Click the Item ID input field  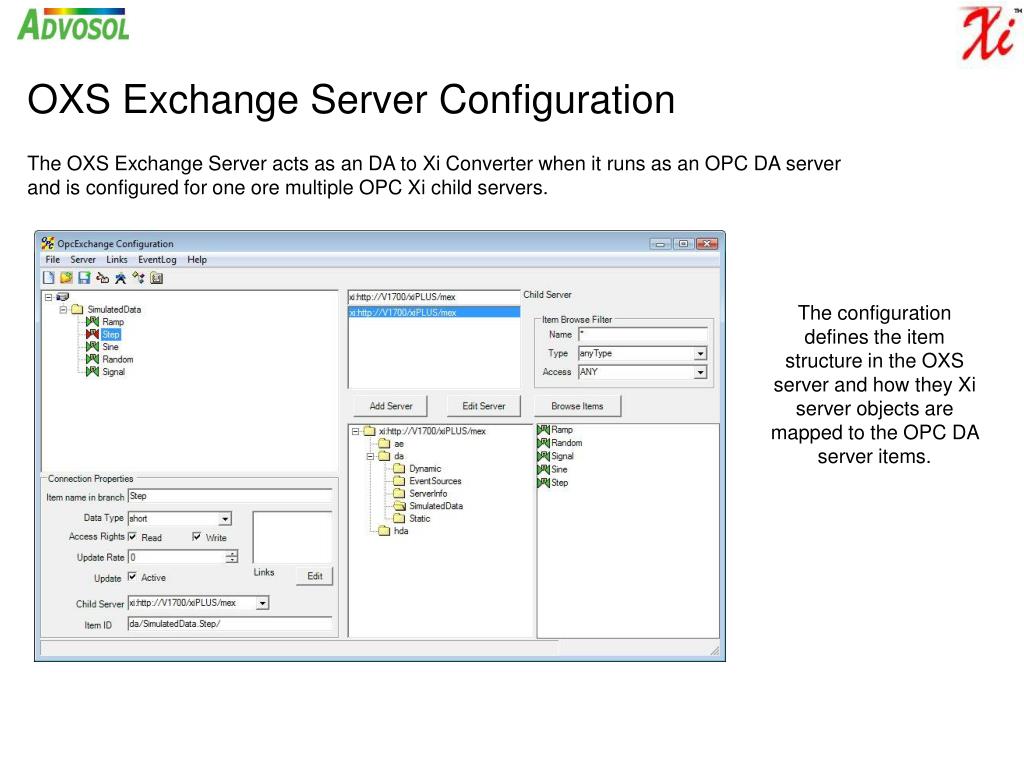pos(230,624)
